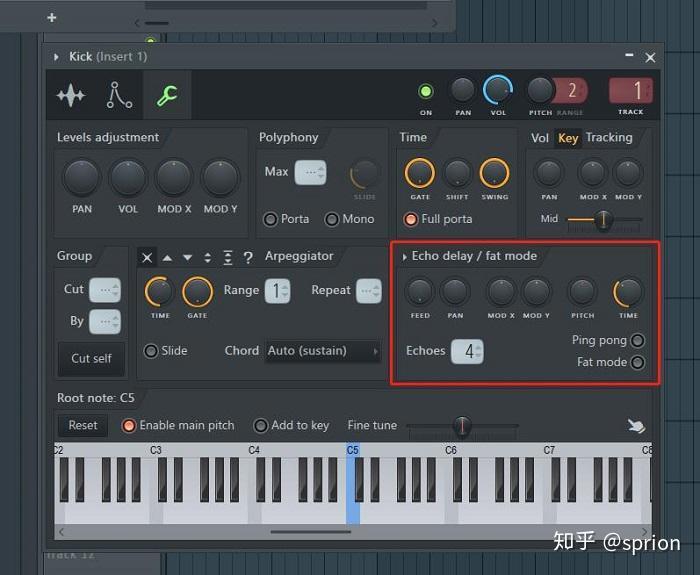The width and height of the screenshot is (700, 575).
Task: Click the tracking Mid slider
Action: click(604, 220)
